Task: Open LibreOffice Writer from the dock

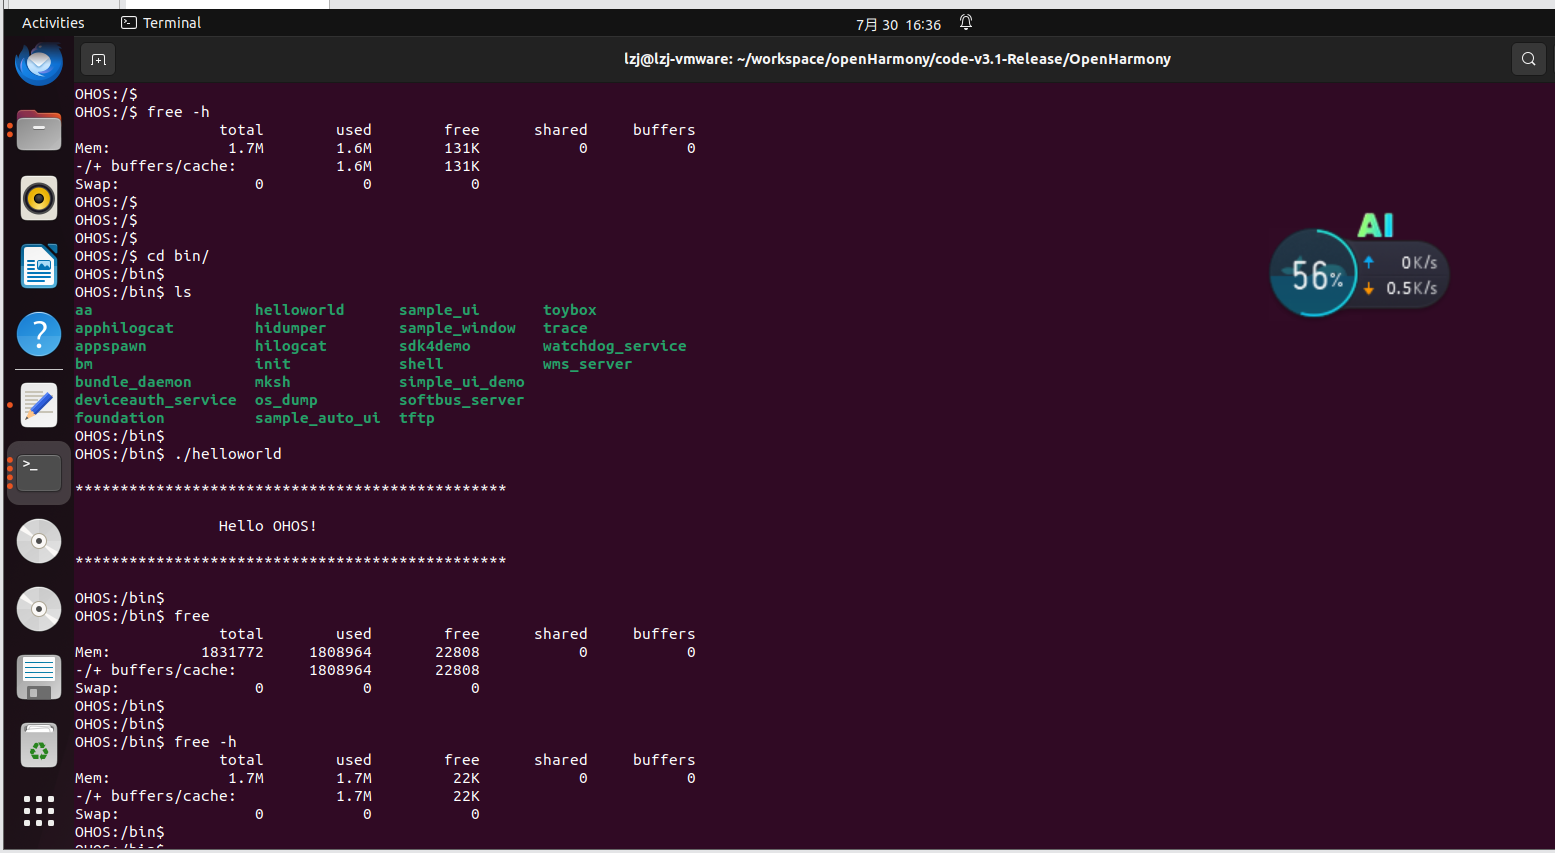Action: pyautogui.click(x=39, y=266)
